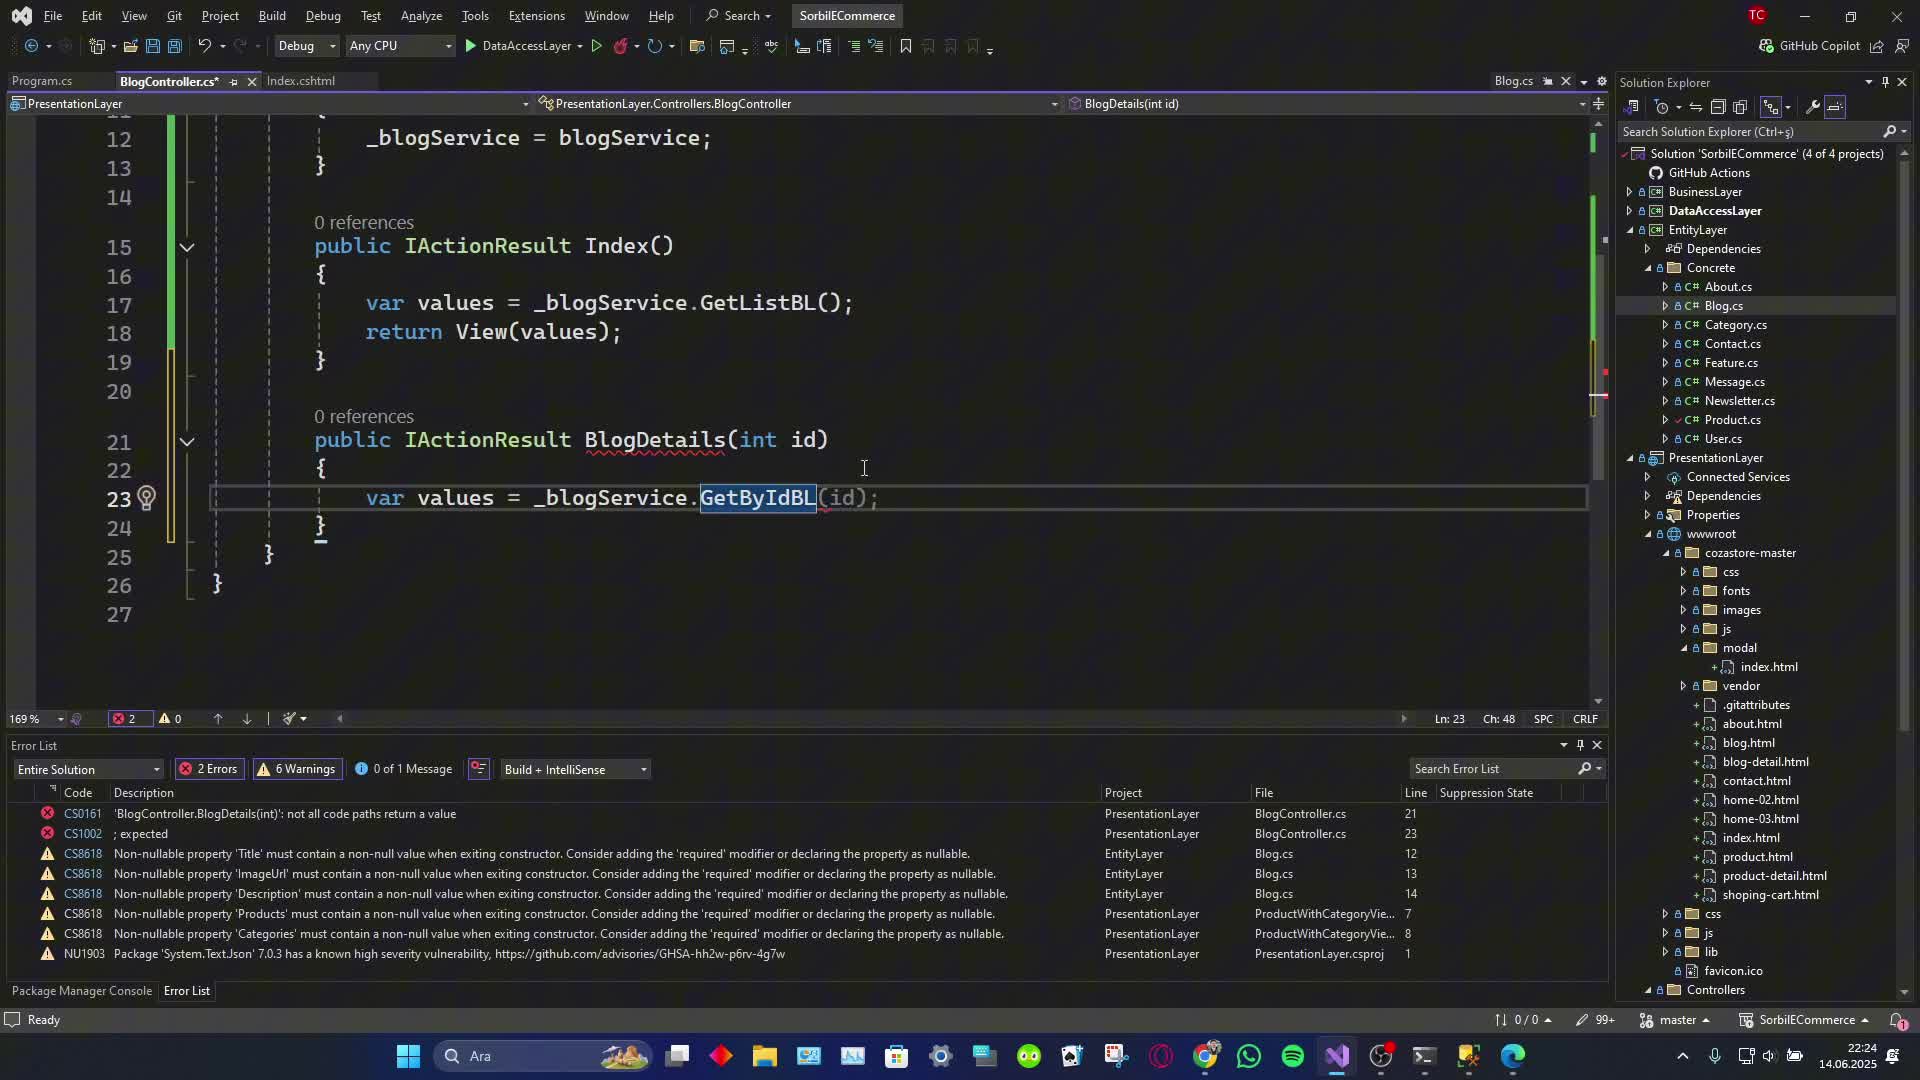Viewport: 1920px width, 1080px height.
Task: Open Spotify from the taskbar
Action: [1292, 1056]
